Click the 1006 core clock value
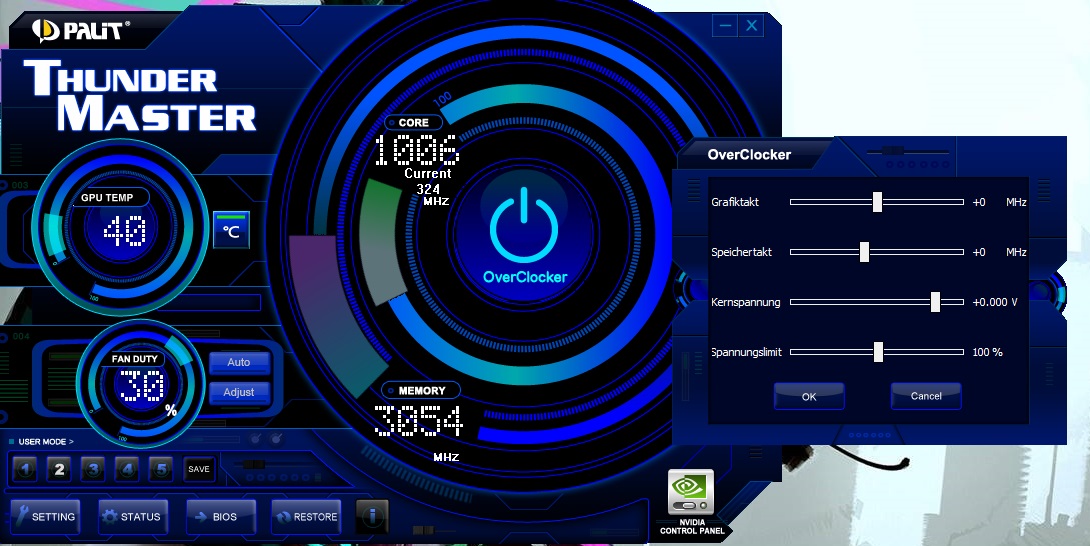1090x546 pixels. (x=417, y=150)
